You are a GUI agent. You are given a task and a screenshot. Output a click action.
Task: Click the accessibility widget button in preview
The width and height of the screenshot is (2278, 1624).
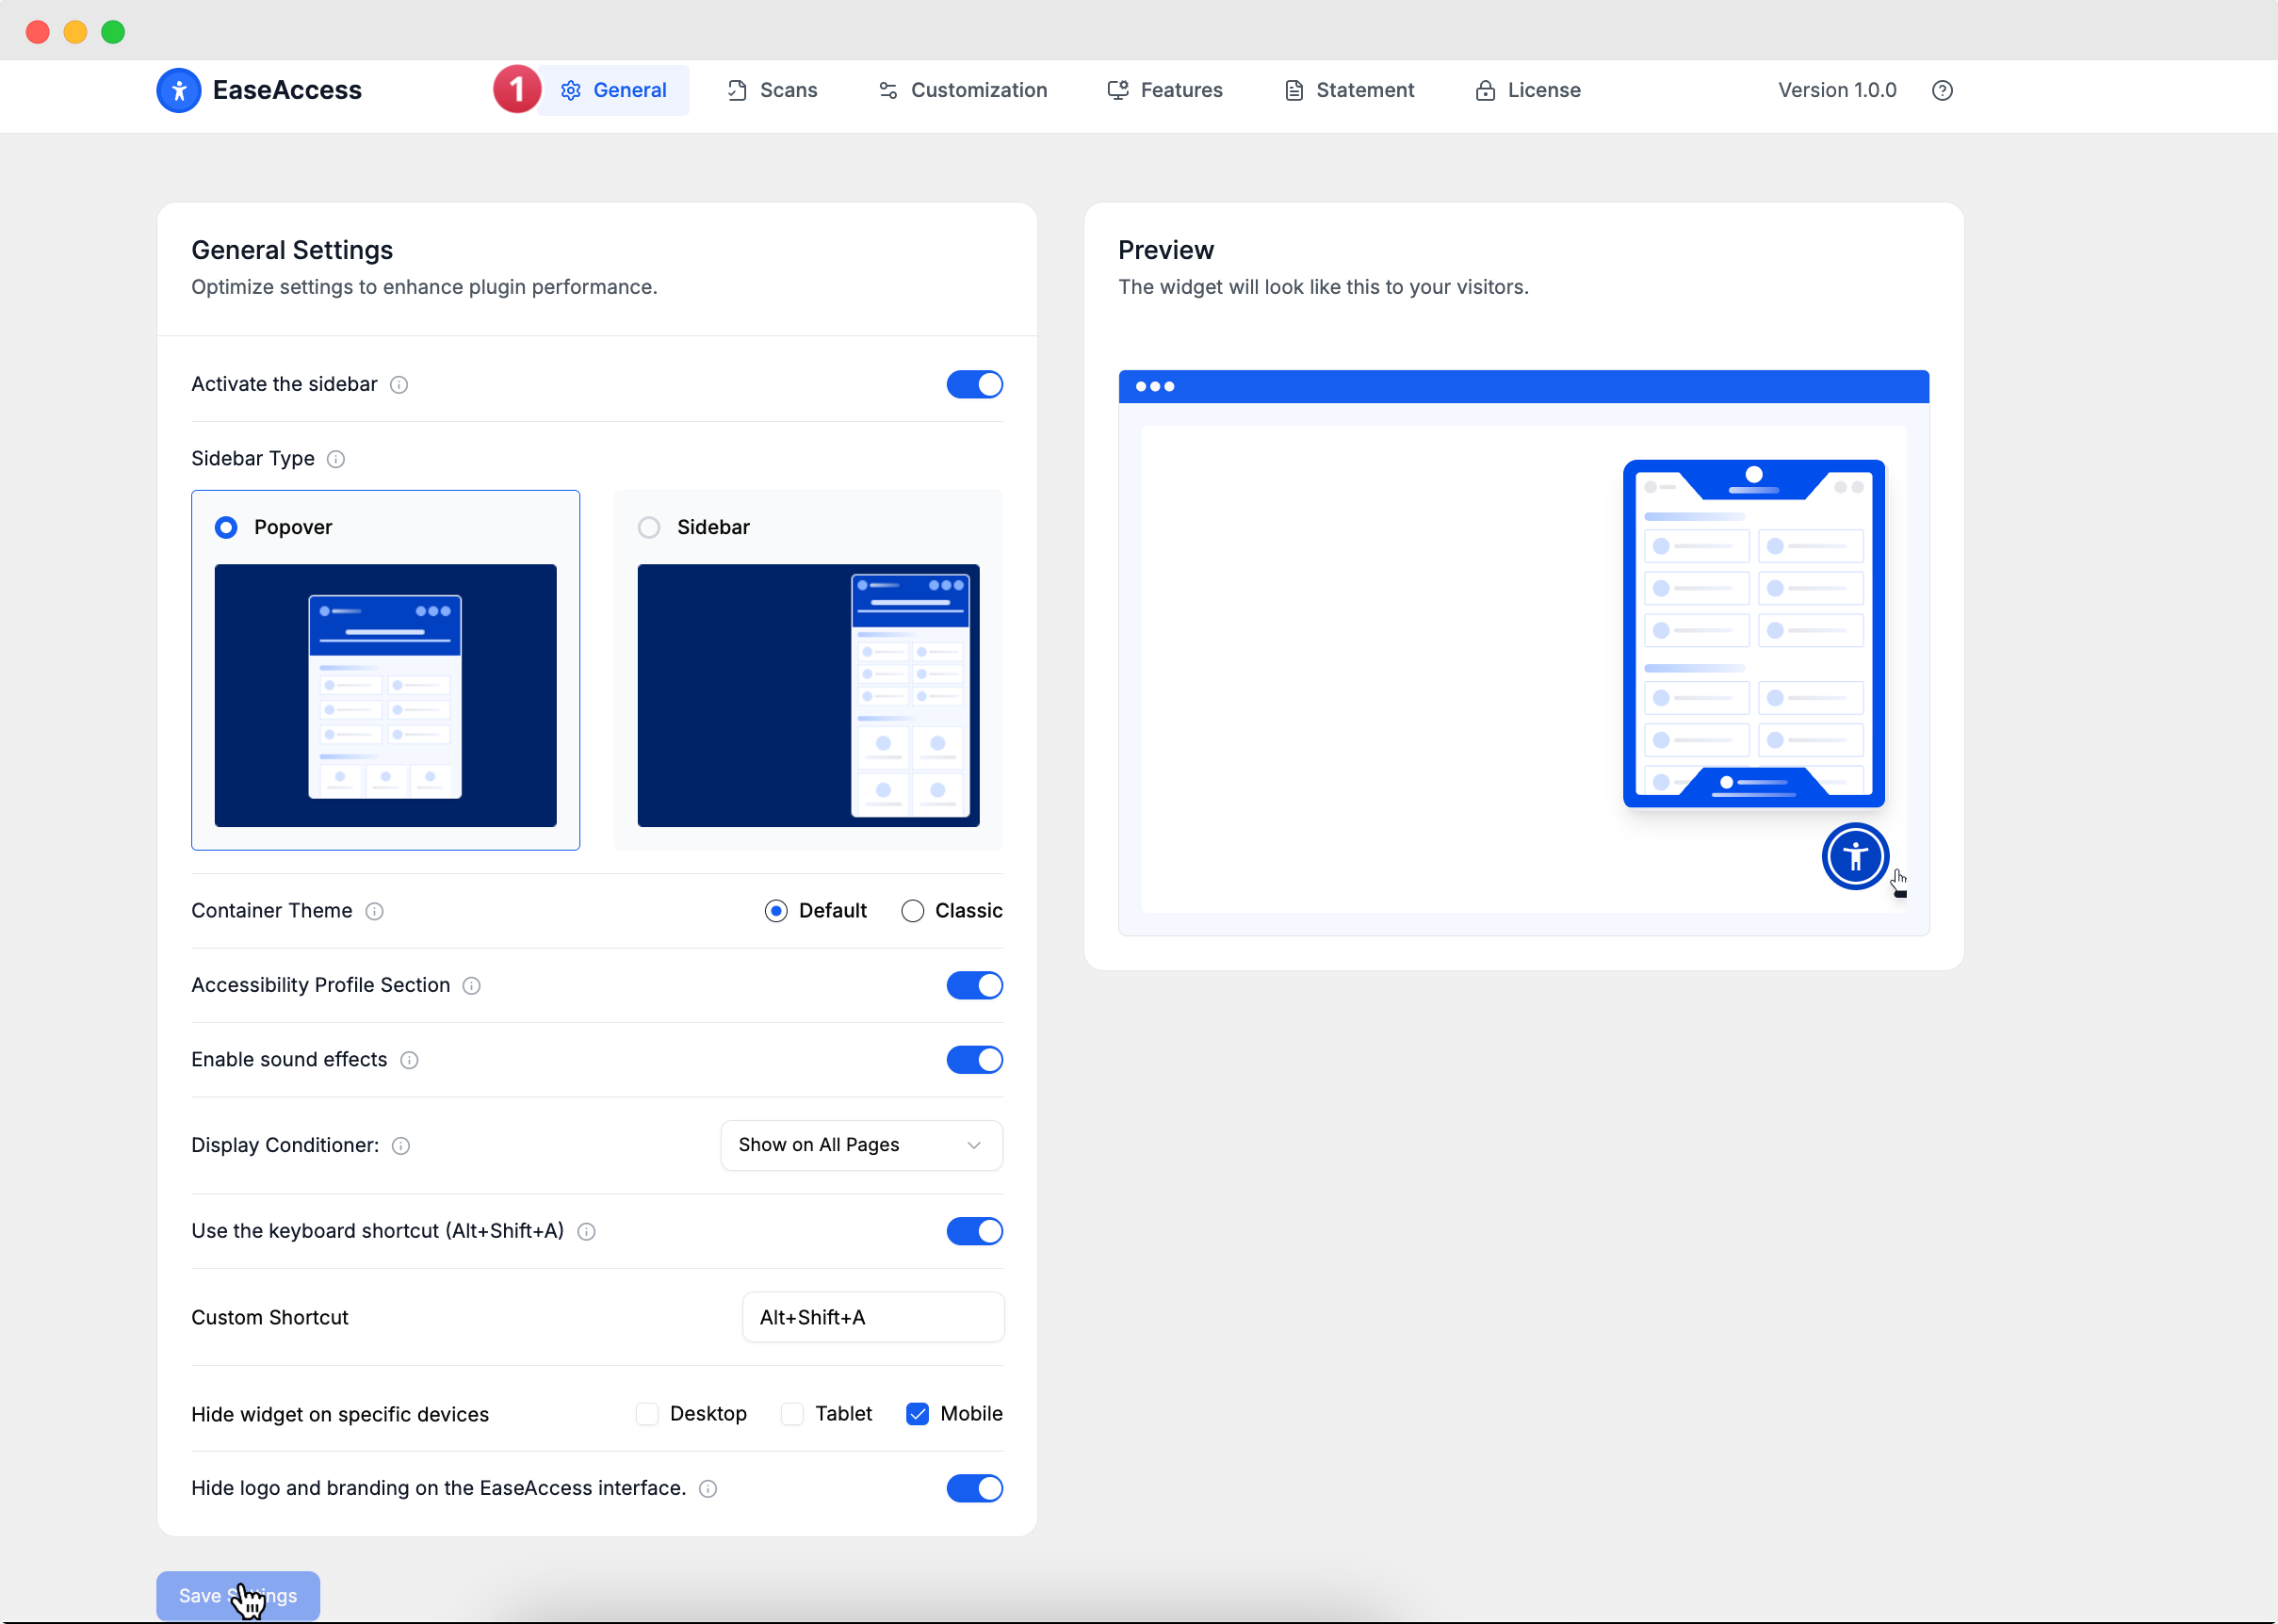[1855, 856]
